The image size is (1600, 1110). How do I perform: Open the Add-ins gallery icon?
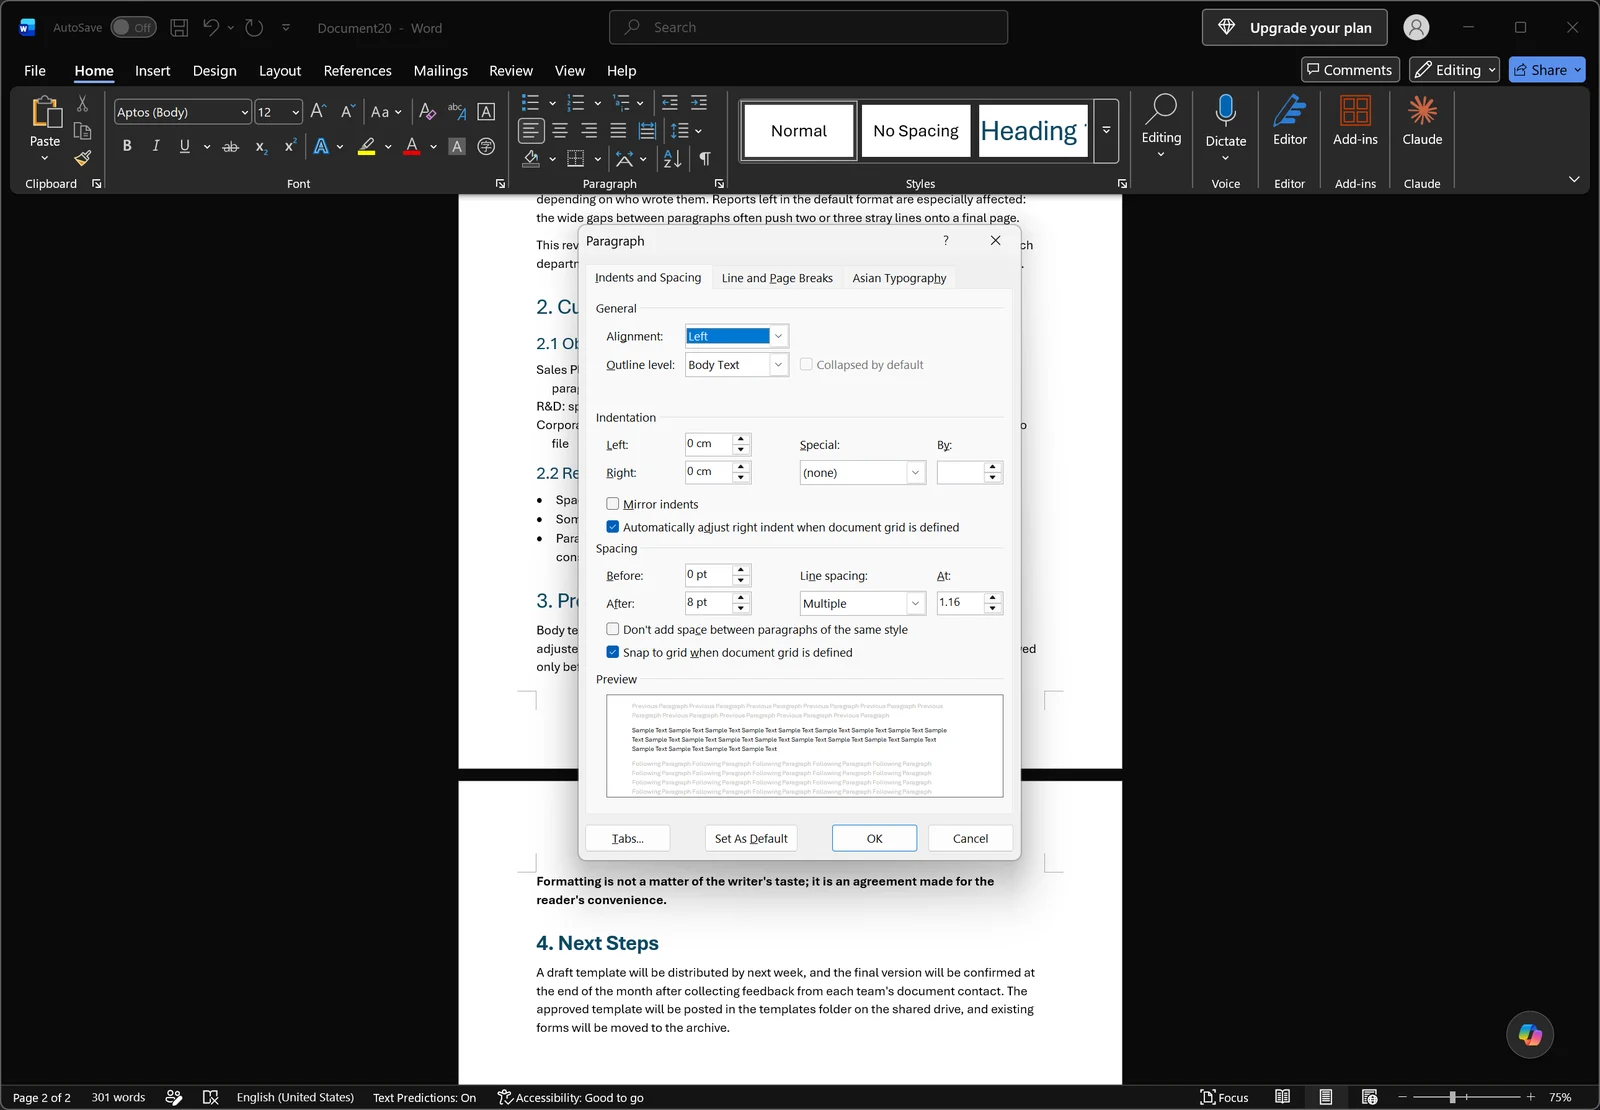point(1355,120)
